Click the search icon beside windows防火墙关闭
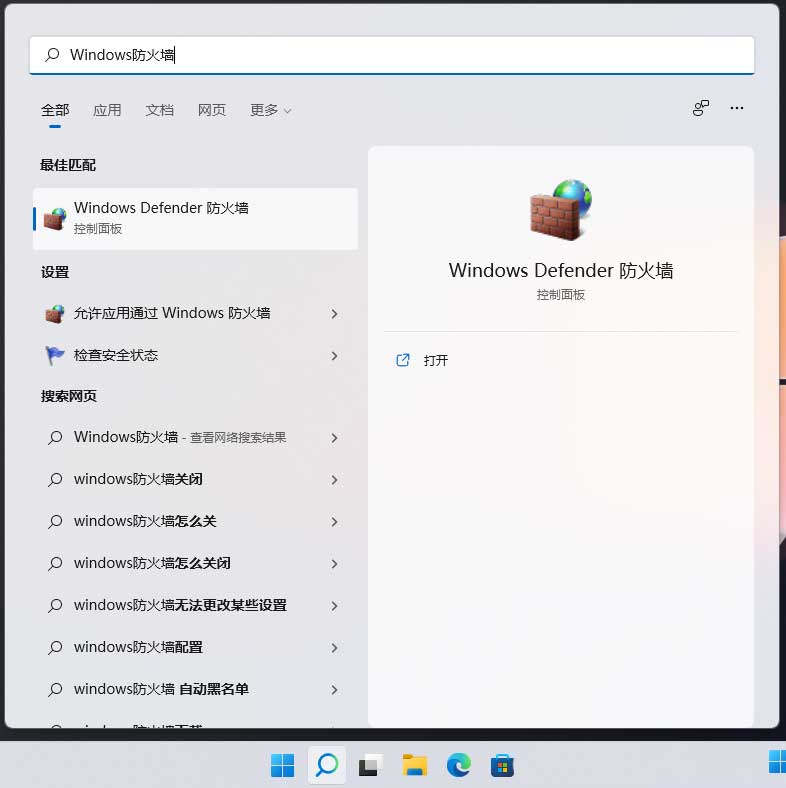This screenshot has width=786, height=788. click(55, 480)
